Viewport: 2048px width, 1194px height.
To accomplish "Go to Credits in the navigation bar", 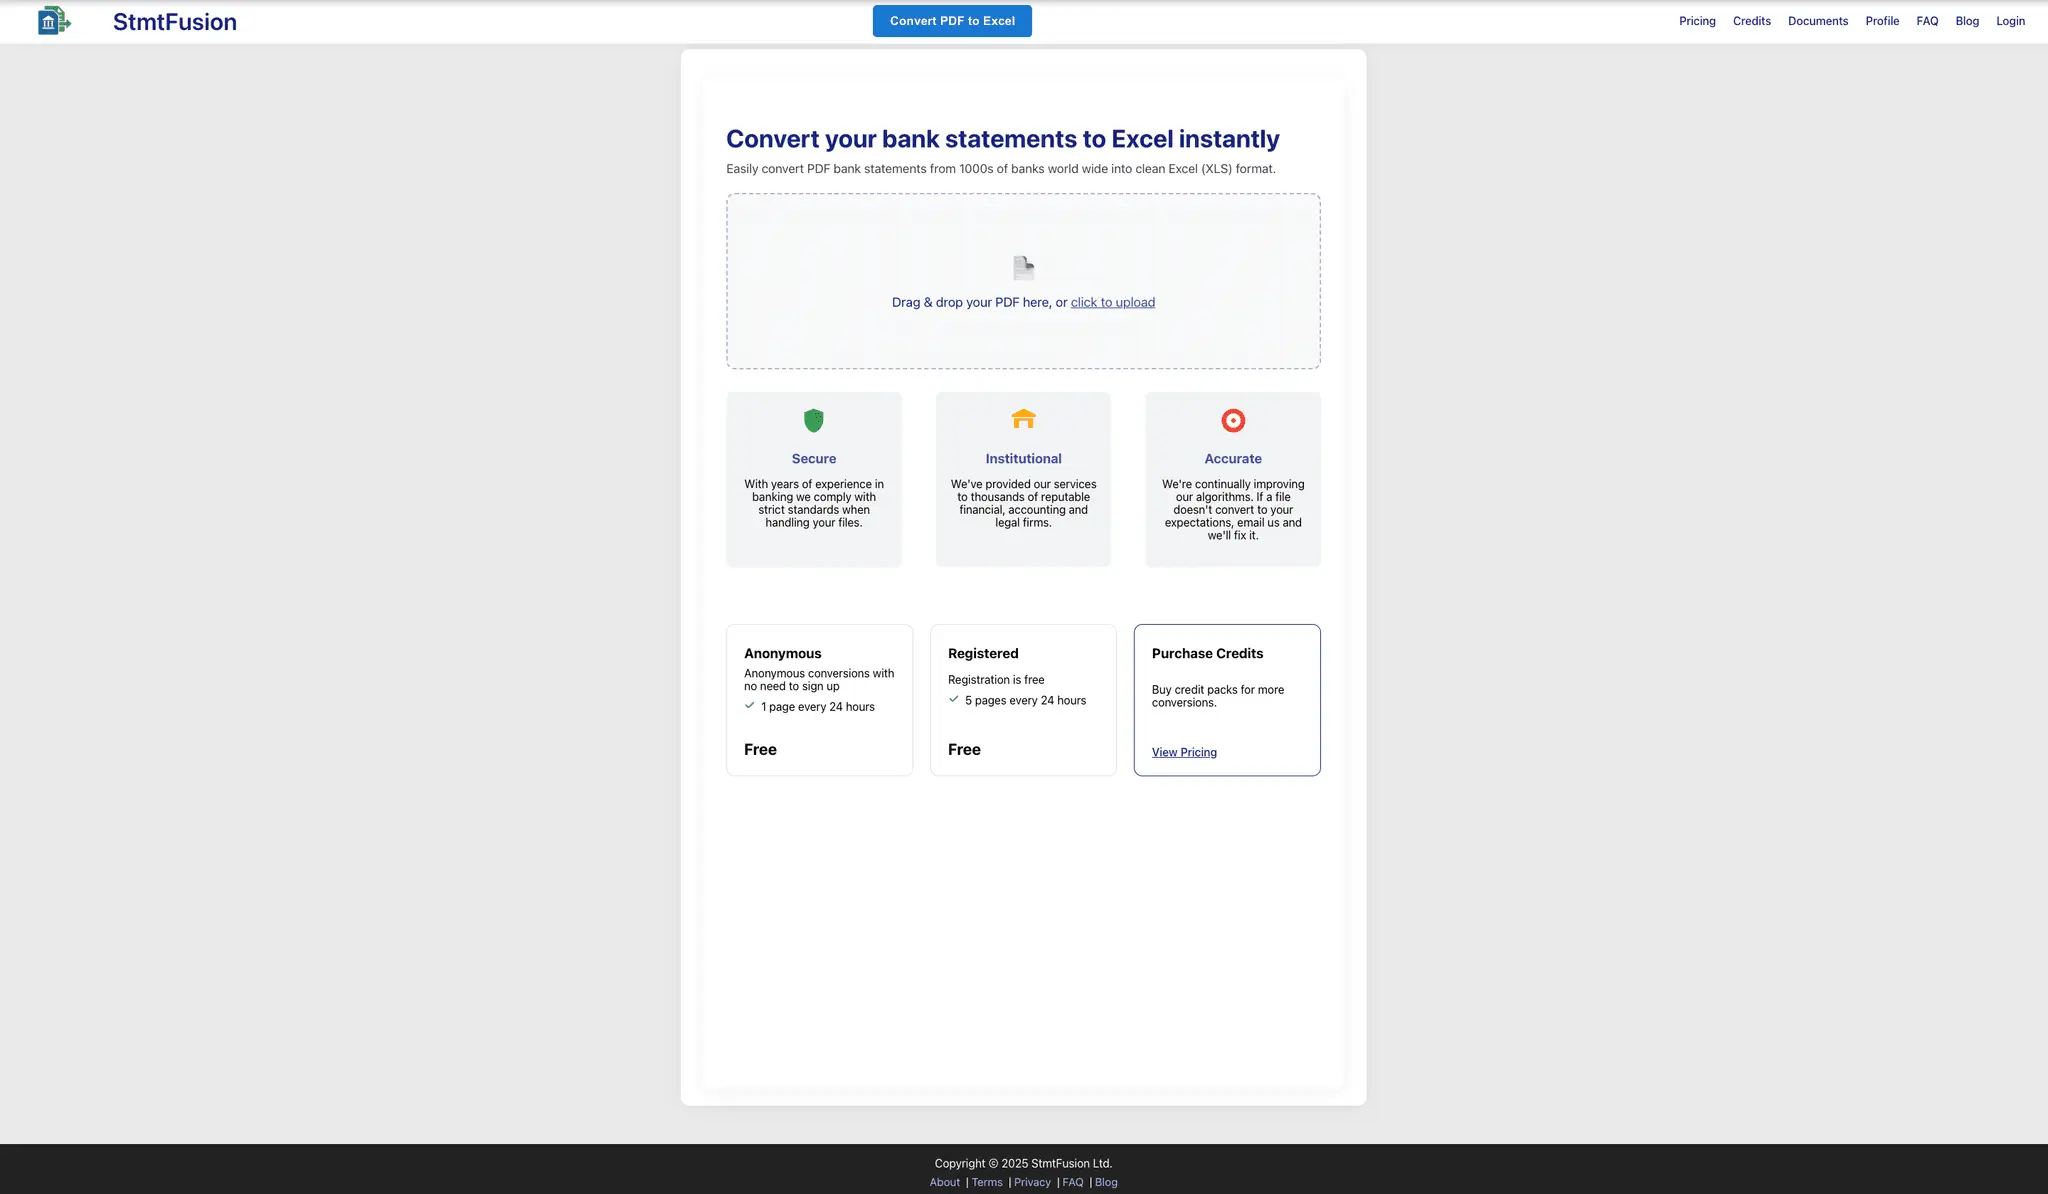I will point(1751,21).
